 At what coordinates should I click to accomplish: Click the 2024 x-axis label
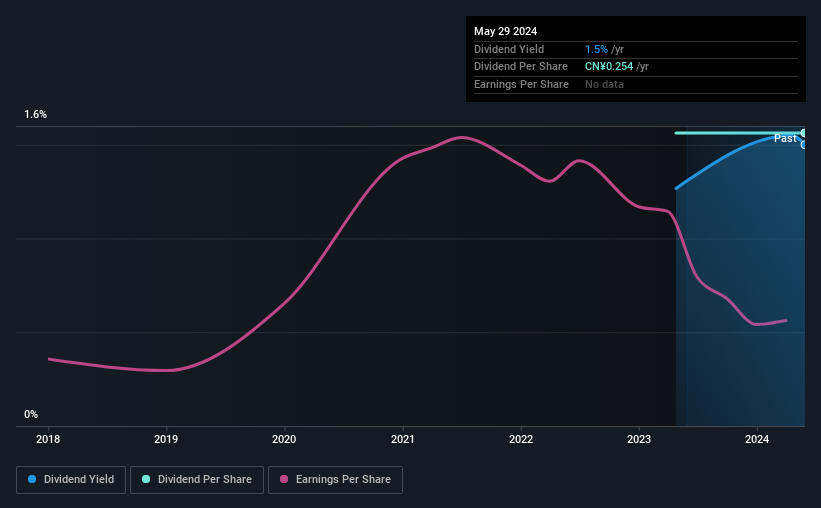tap(757, 439)
